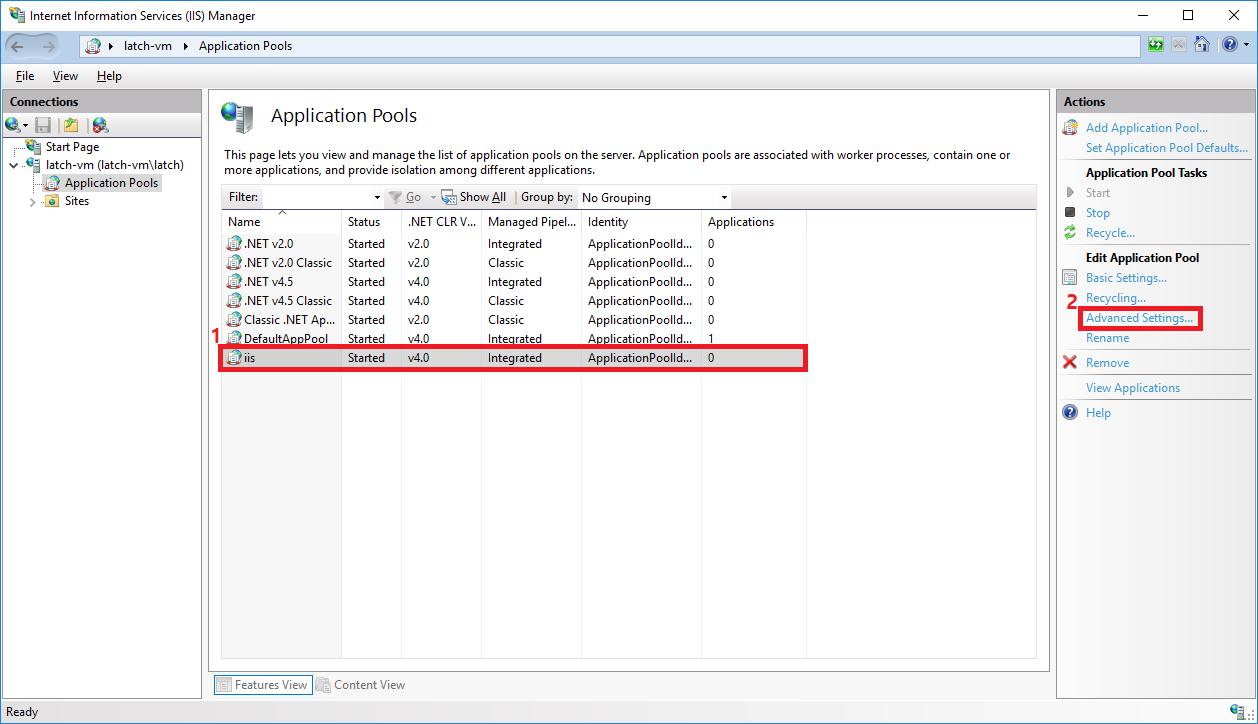
Task: Click the Create New Connection globe icon
Action: [13, 125]
